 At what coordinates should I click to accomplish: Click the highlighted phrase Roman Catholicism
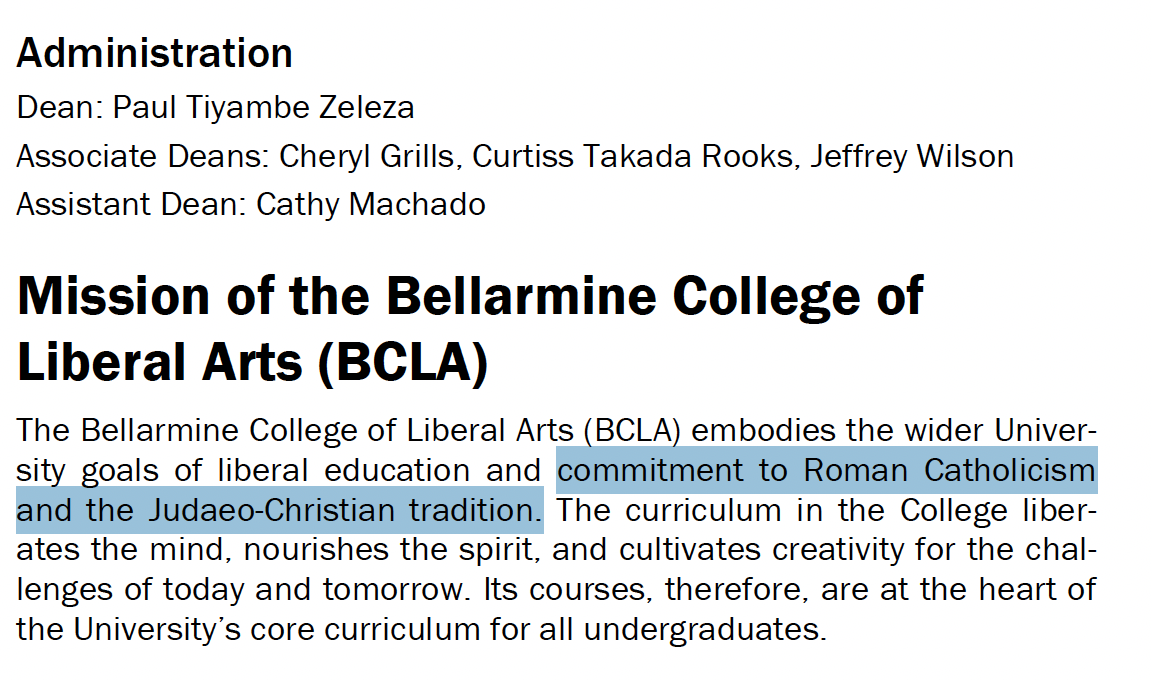click(x=949, y=470)
